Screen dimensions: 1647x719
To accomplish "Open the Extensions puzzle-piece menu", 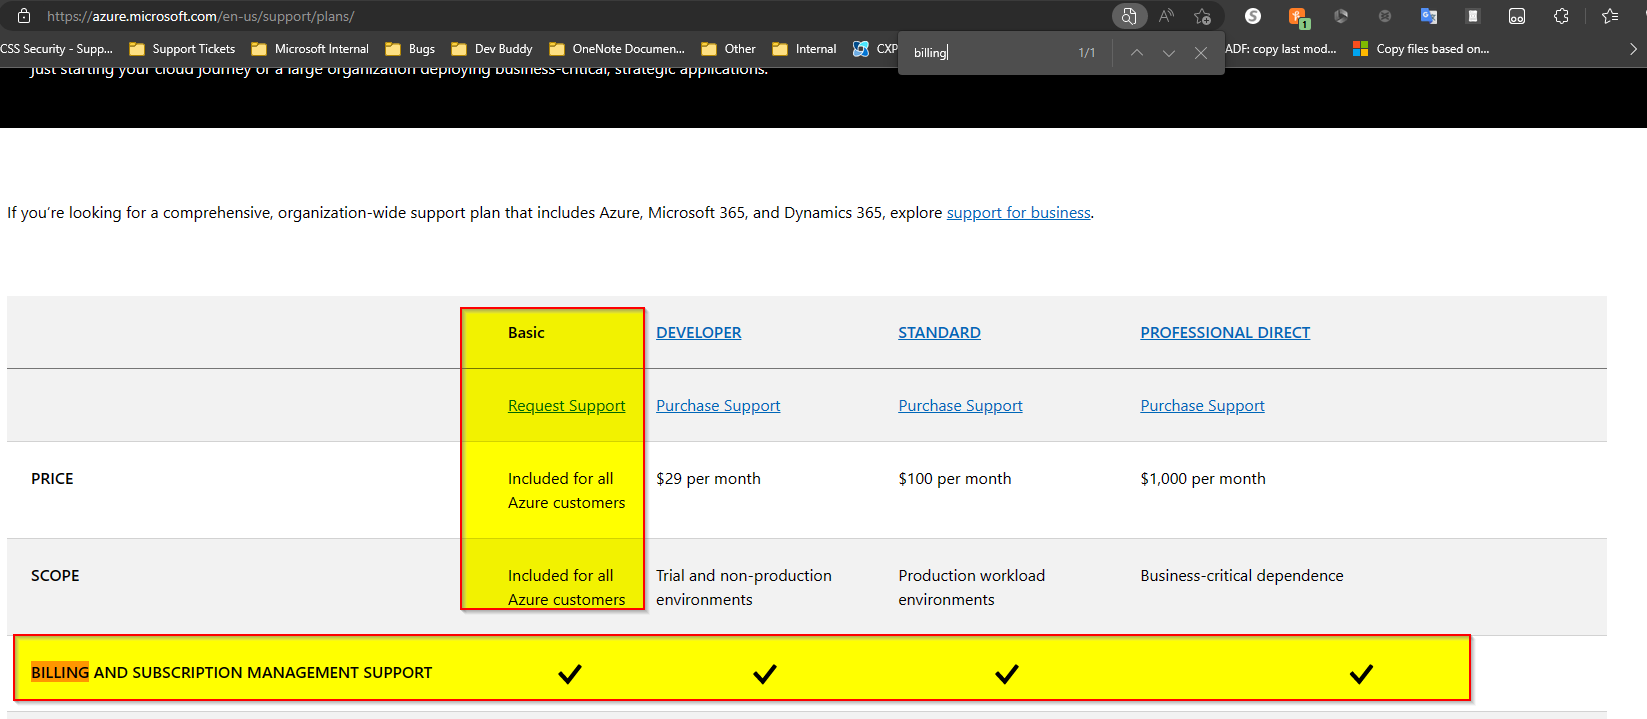I will pos(1561,16).
